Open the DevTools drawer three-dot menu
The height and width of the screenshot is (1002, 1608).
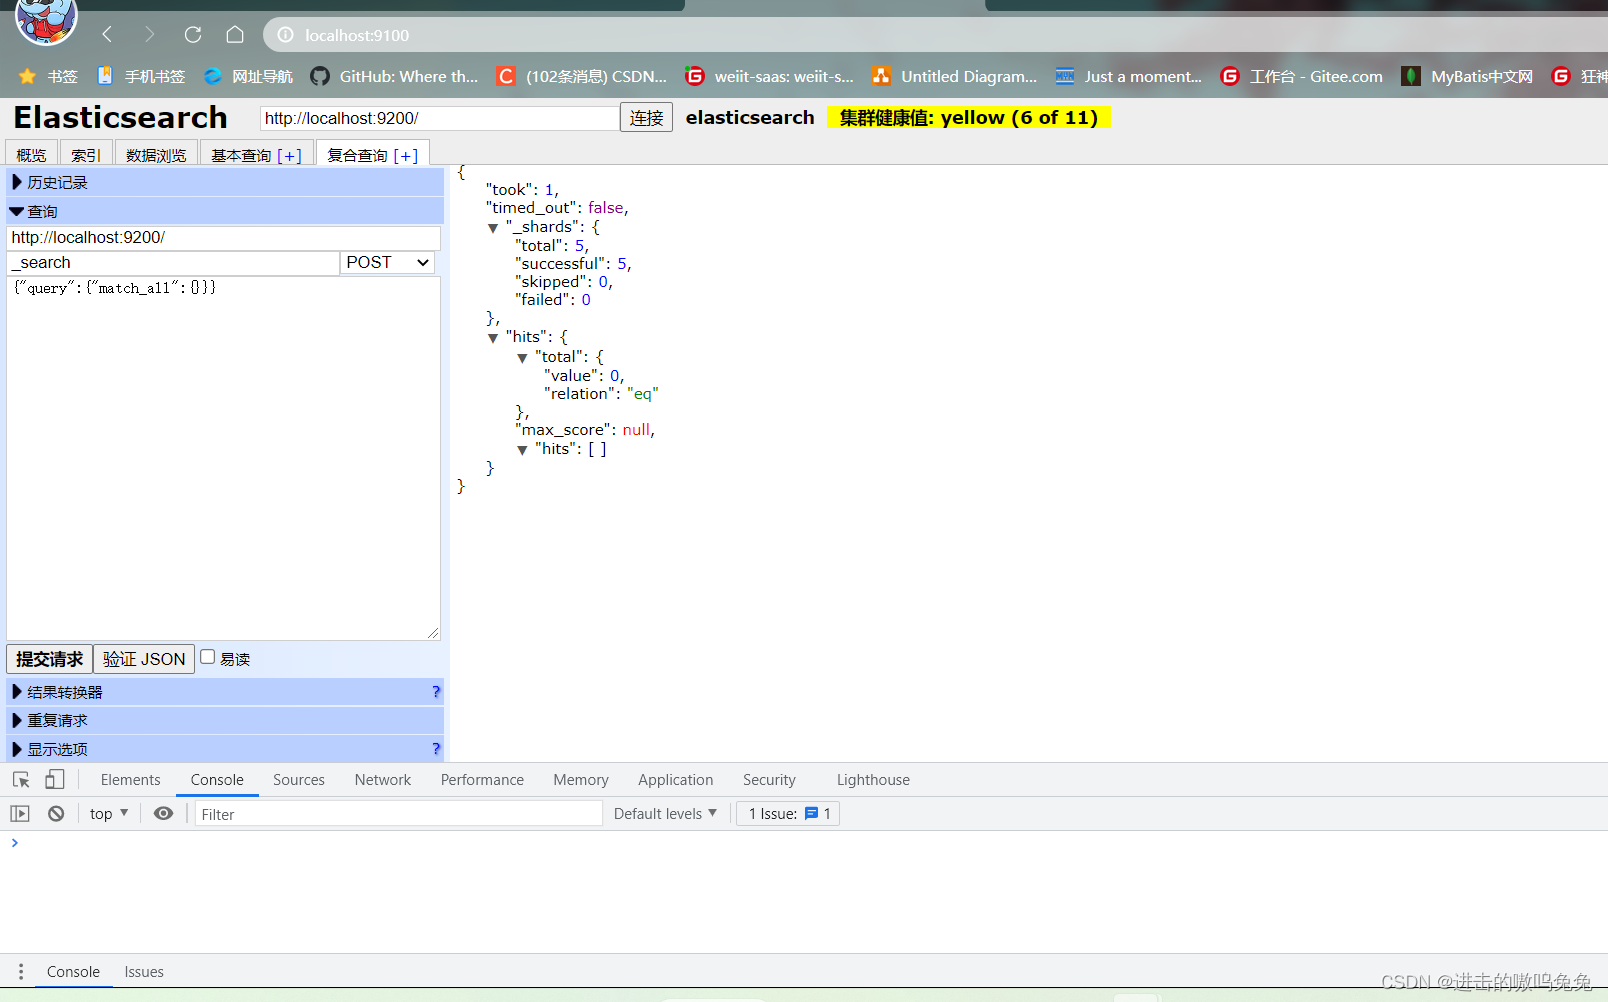coord(20,972)
